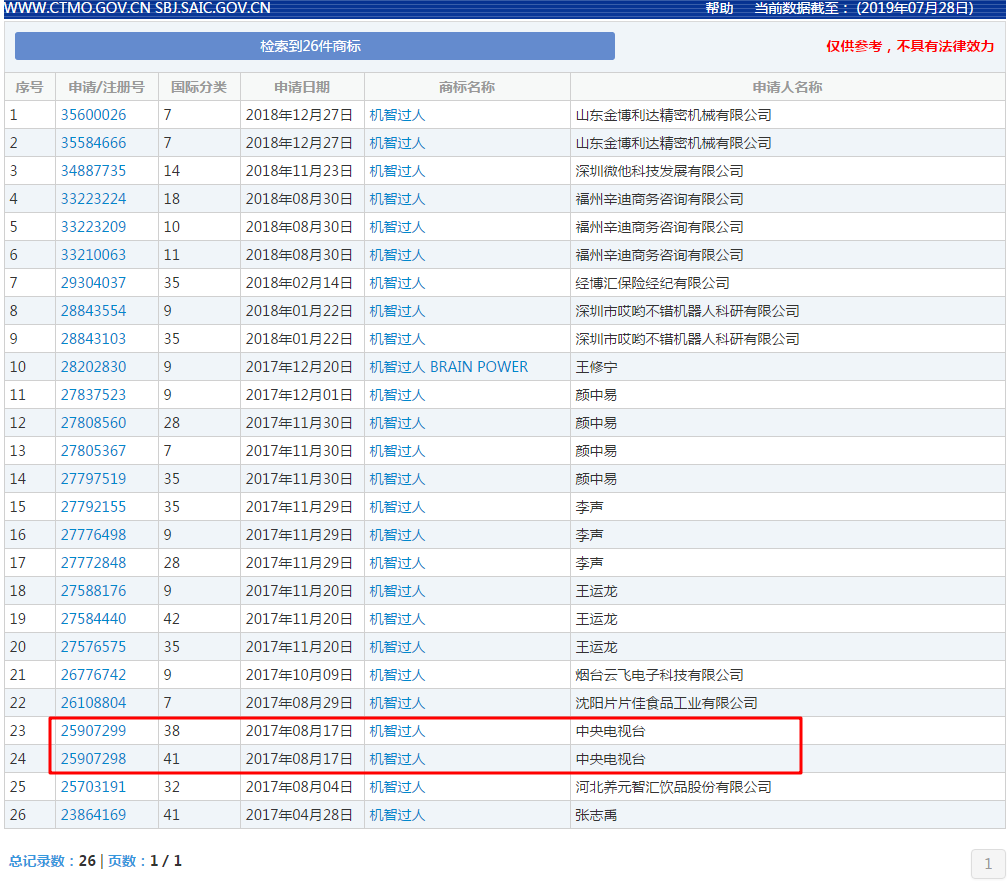Click the 机智过人 trademark in row 1

(397, 115)
